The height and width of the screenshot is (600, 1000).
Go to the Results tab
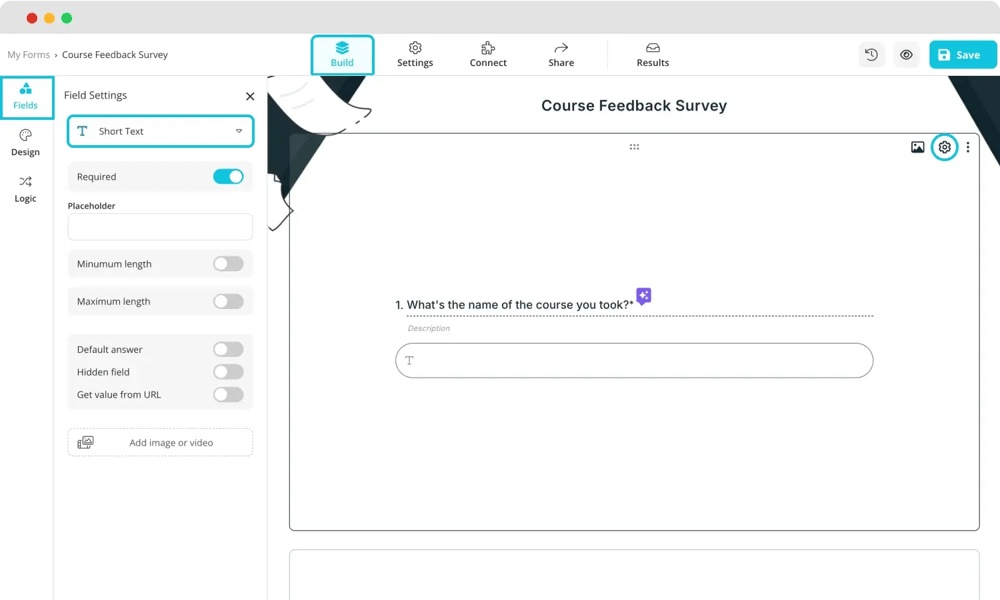pos(652,54)
